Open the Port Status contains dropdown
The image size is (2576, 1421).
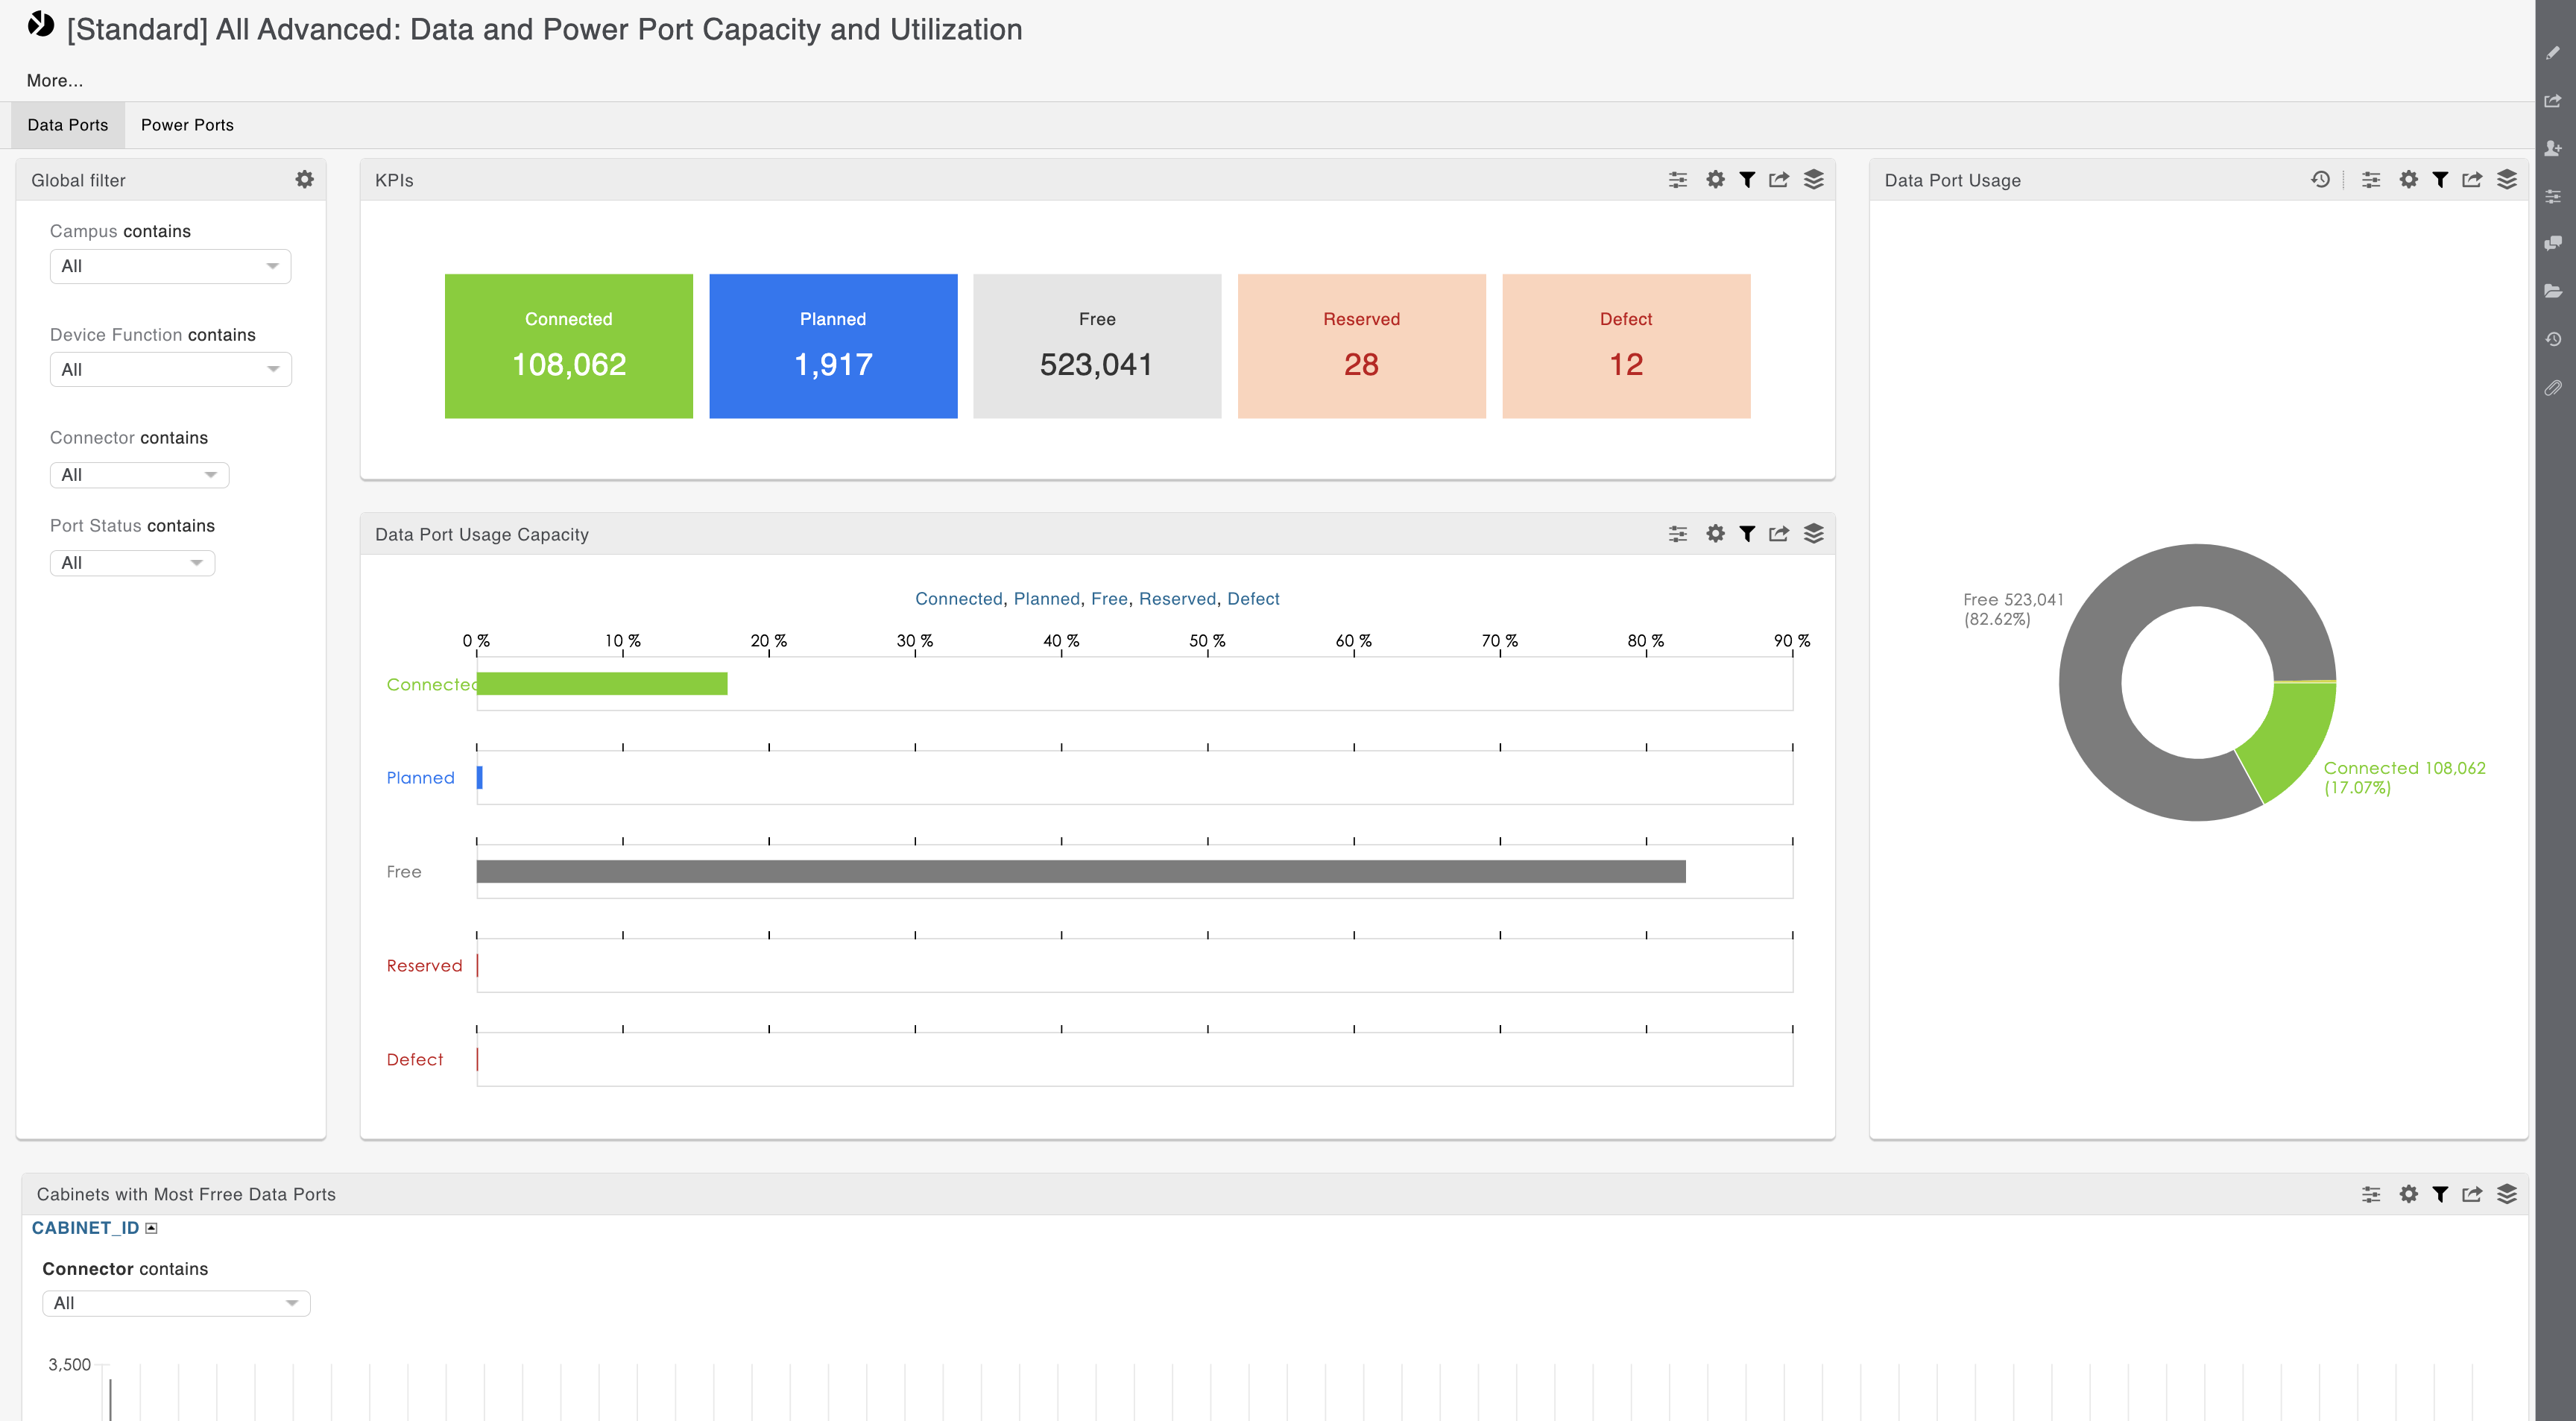point(132,563)
